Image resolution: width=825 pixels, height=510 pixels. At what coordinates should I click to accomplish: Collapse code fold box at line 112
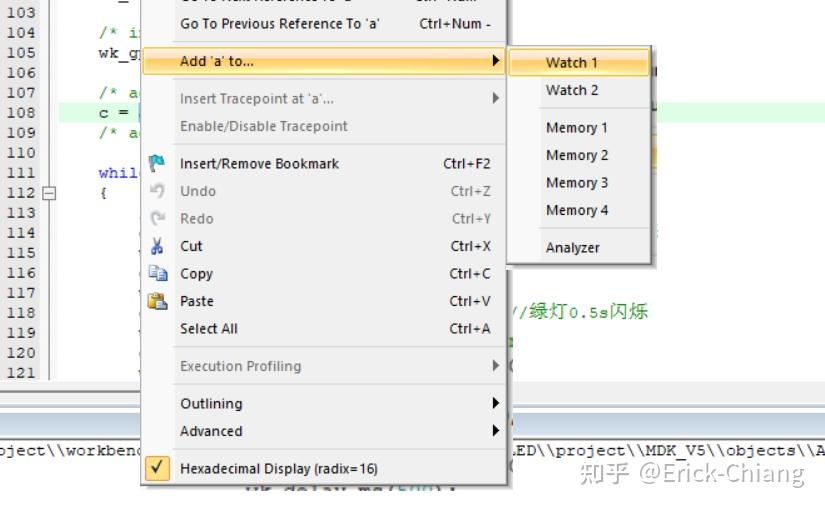[x=47, y=193]
